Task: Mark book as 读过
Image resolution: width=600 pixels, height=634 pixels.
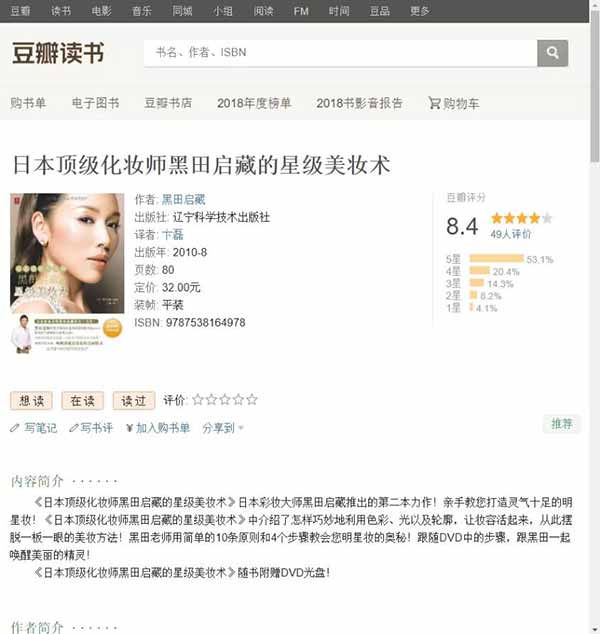Action: tap(134, 401)
